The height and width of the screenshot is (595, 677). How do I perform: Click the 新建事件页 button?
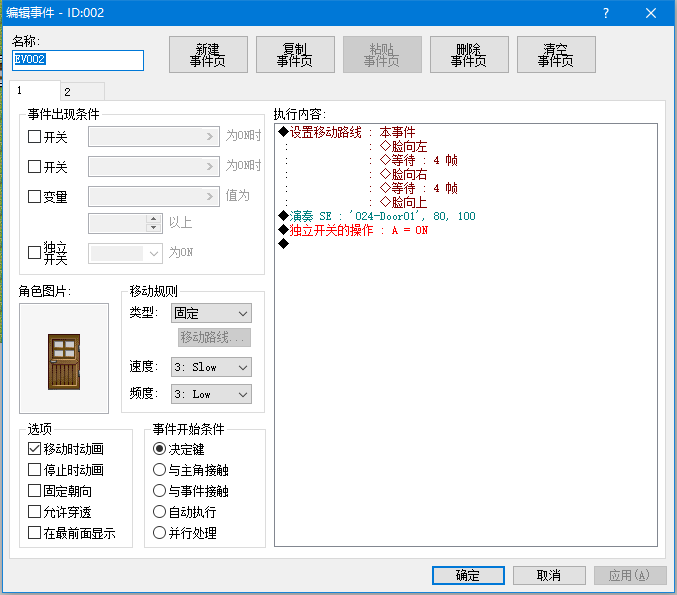click(x=208, y=54)
